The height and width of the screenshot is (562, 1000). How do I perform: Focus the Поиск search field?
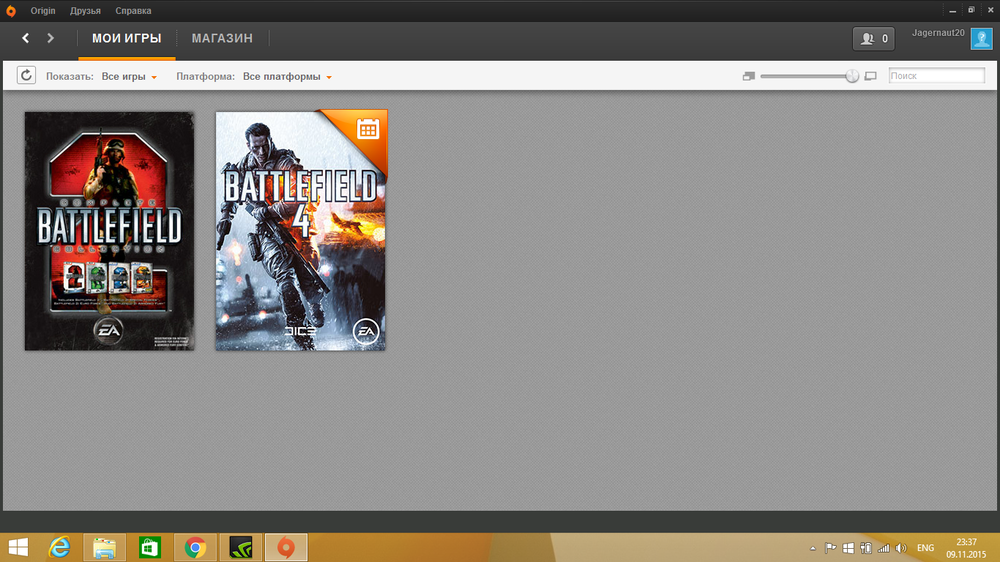(936, 76)
